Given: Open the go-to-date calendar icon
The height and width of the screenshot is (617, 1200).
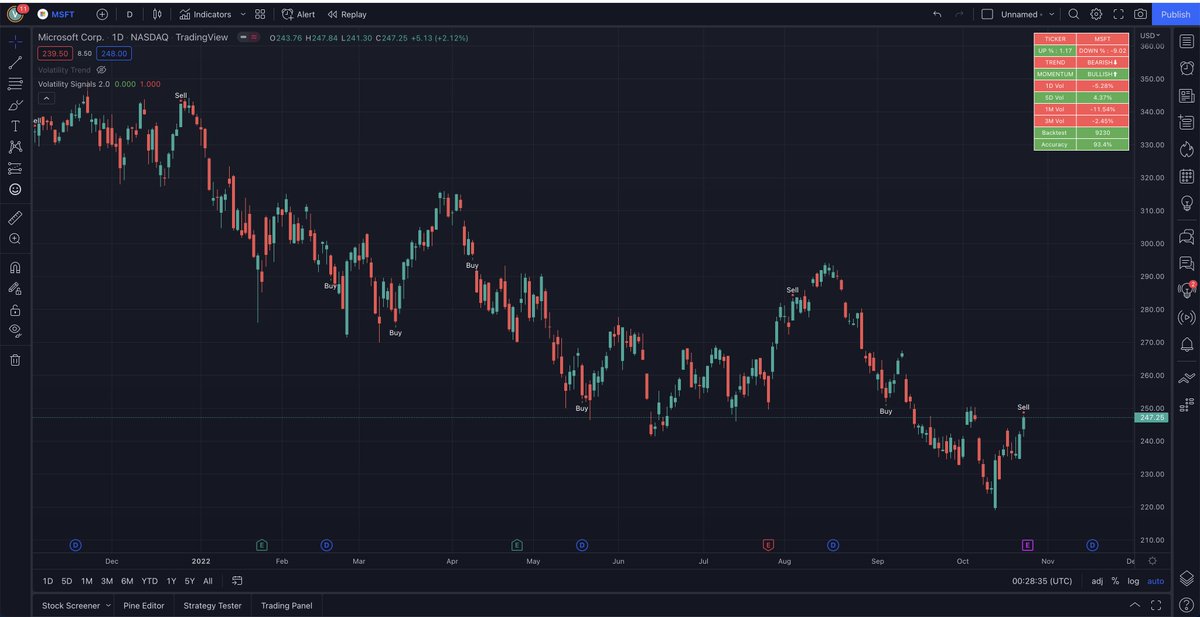Looking at the screenshot, I should click(237, 580).
